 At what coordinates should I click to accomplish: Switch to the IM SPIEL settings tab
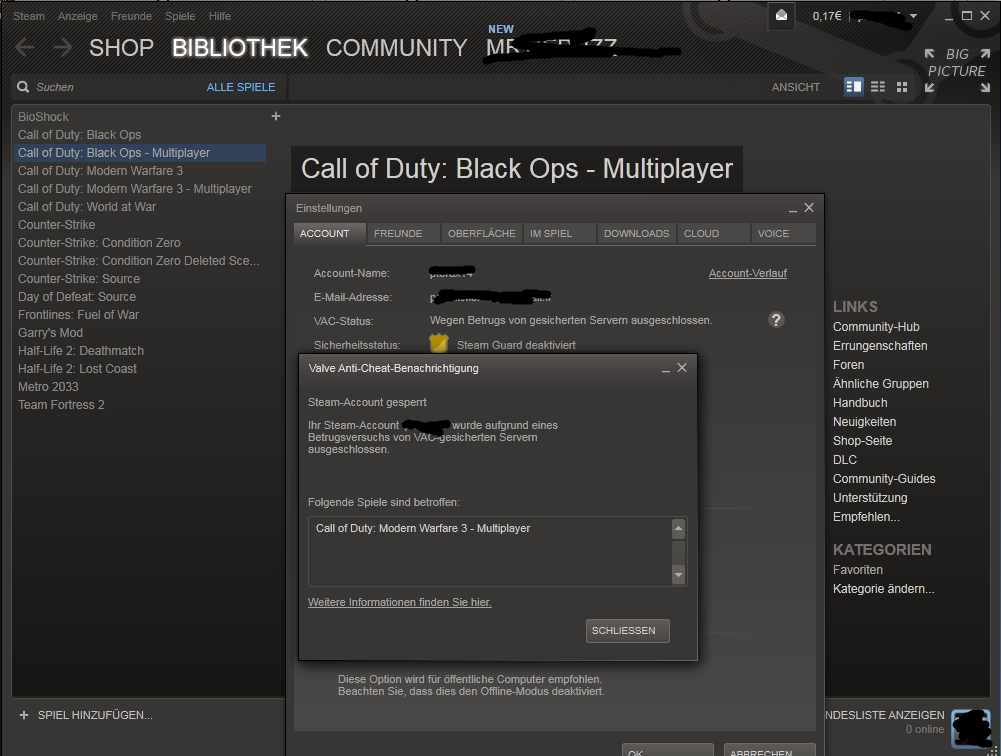pyautogui.click(x=559, y=234)
